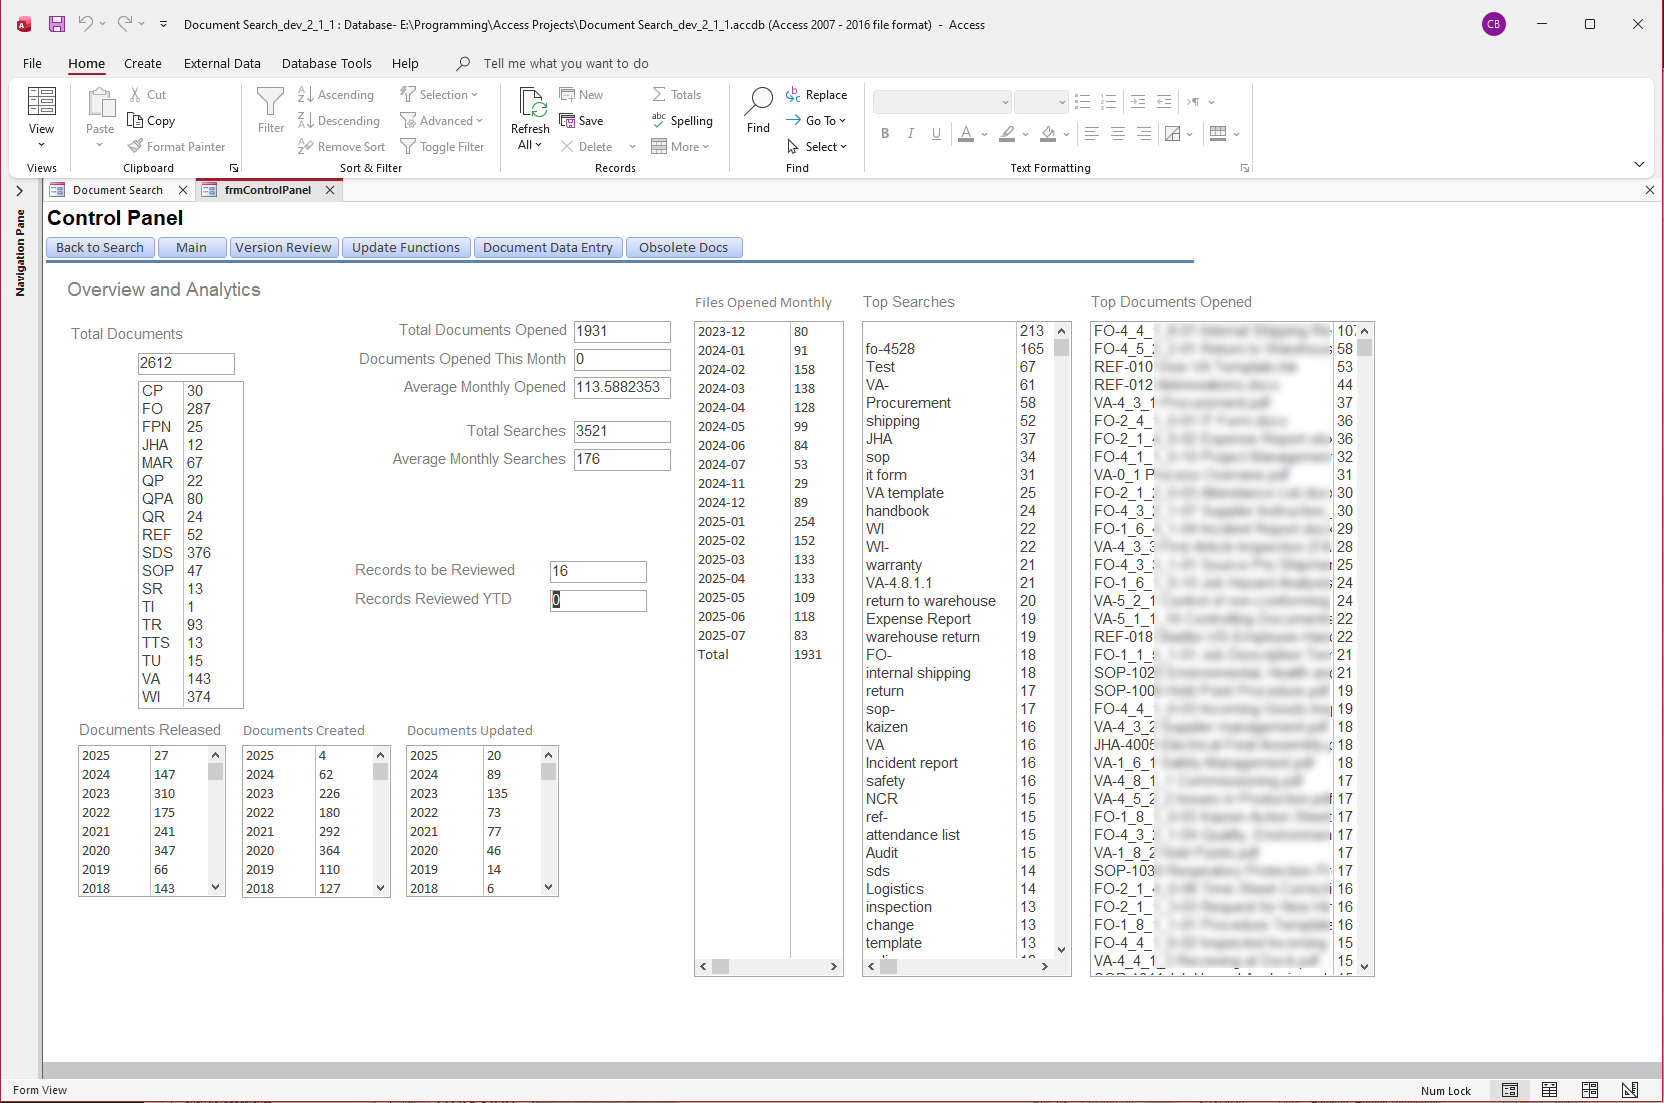The image size is (1664, 1103).
Task: Expand the Navigation Pane
Action: 19,190
